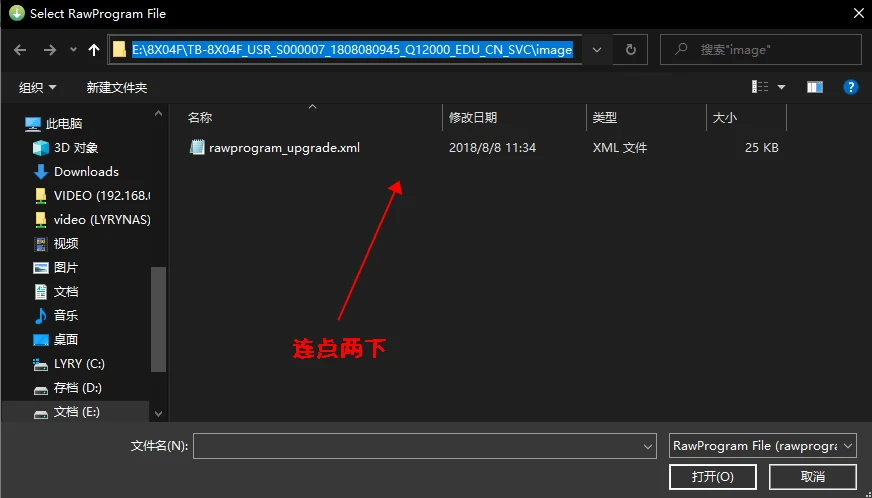The height and width of the screenshot is (498, 872).
Task: Click the change view layout icon
Action: 761,87
